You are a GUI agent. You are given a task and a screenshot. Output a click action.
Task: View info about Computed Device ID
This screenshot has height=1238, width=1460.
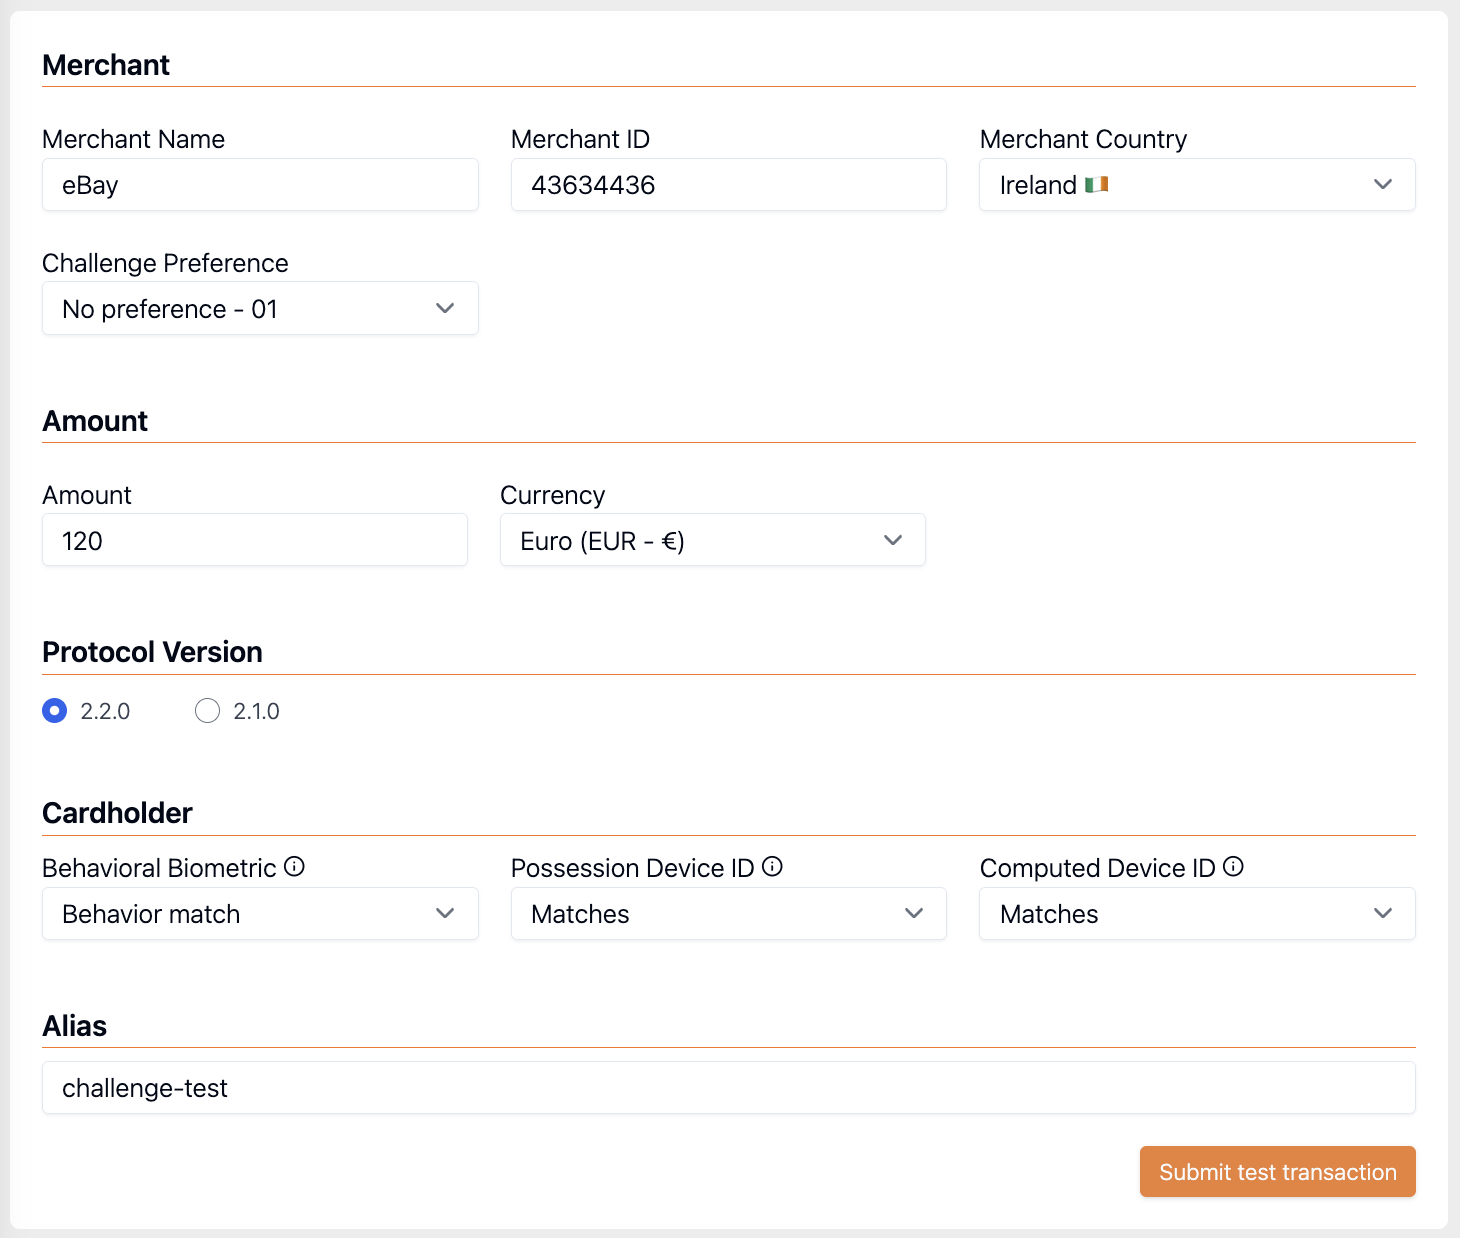pos(1234,867)
